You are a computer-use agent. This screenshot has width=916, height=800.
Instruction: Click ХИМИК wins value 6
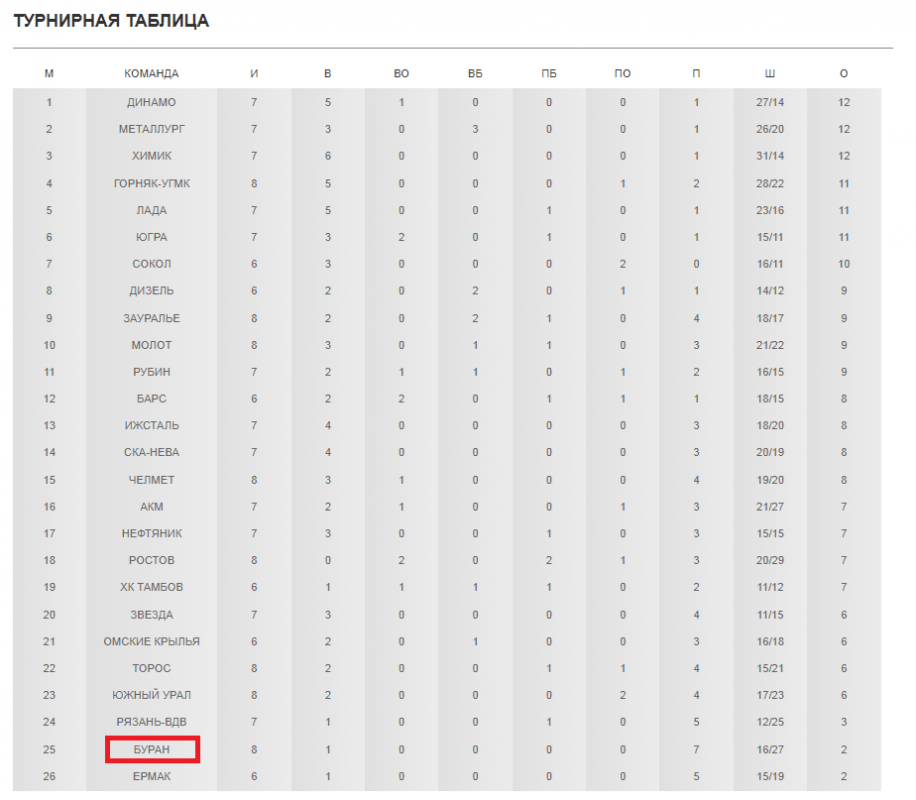[x=328, y=156]
